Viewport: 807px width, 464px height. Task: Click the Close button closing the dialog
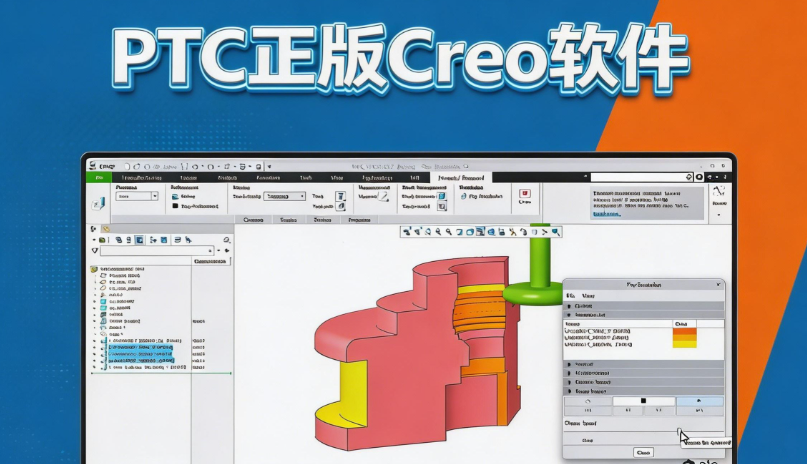[643, 453]
